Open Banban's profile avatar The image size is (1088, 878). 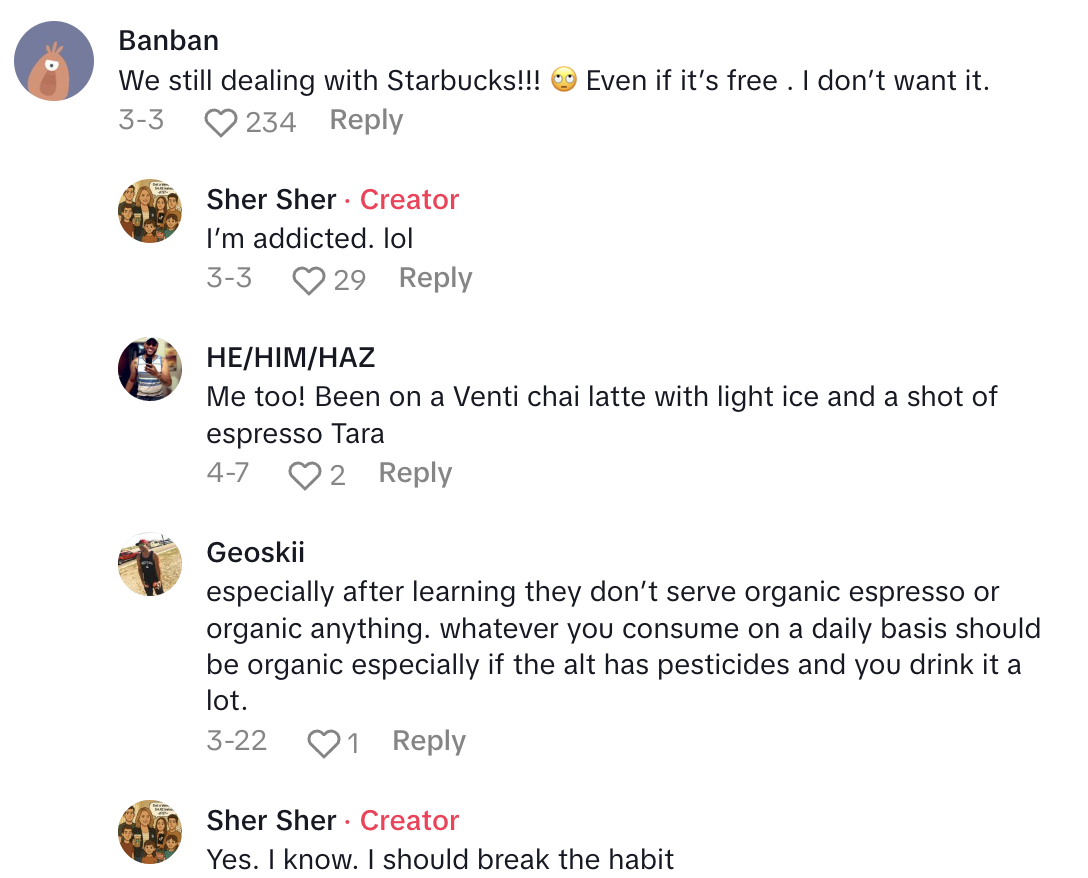coord(54,62)
